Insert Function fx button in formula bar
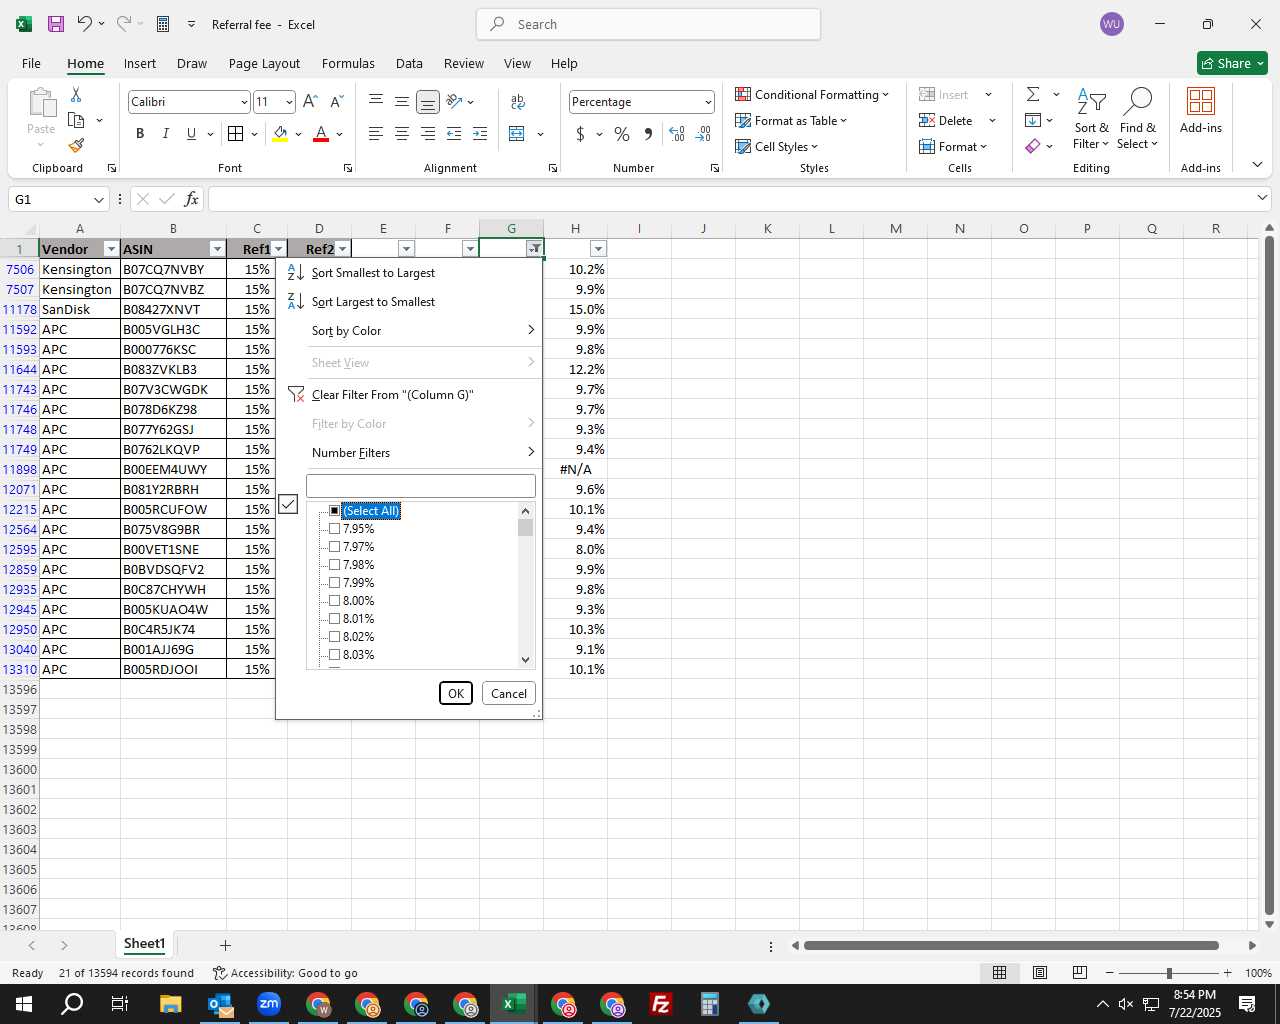1280x1024 pixels. coord(191,199)
